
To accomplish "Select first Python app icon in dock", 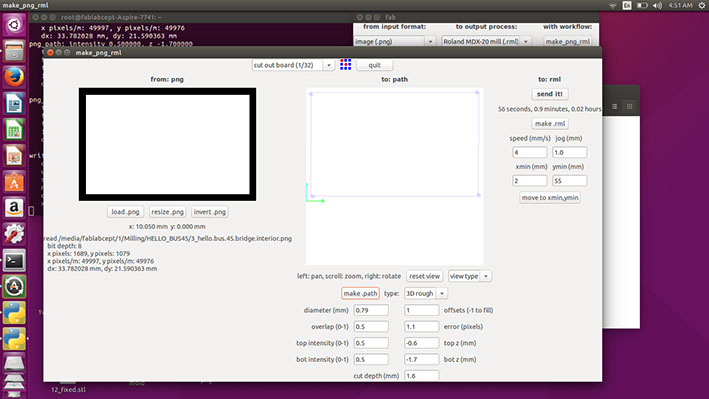I will pyautogui.click(x=14, y=313).
